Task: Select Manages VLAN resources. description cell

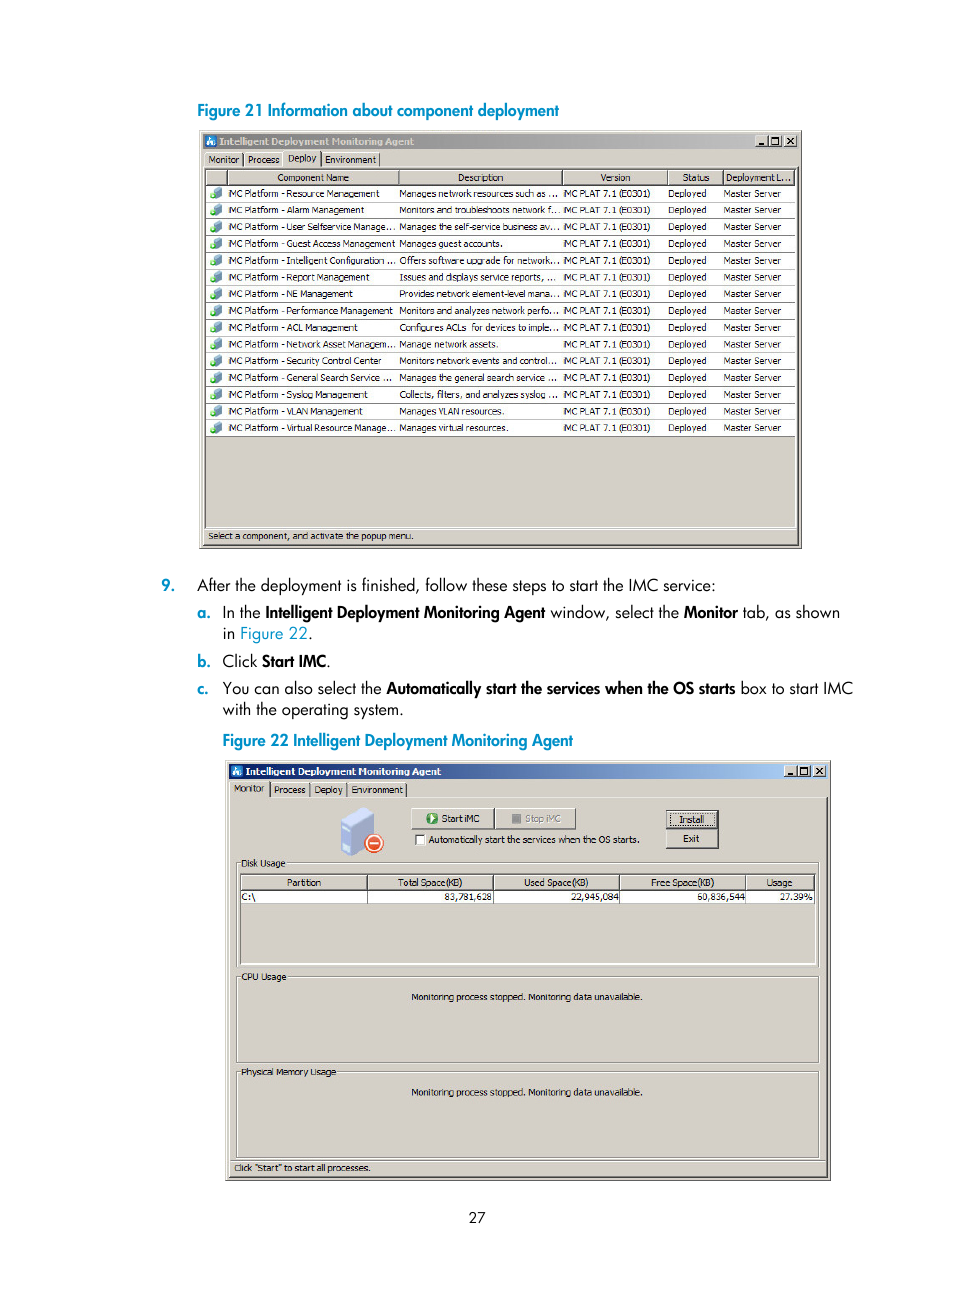Action: click(451, 411)
